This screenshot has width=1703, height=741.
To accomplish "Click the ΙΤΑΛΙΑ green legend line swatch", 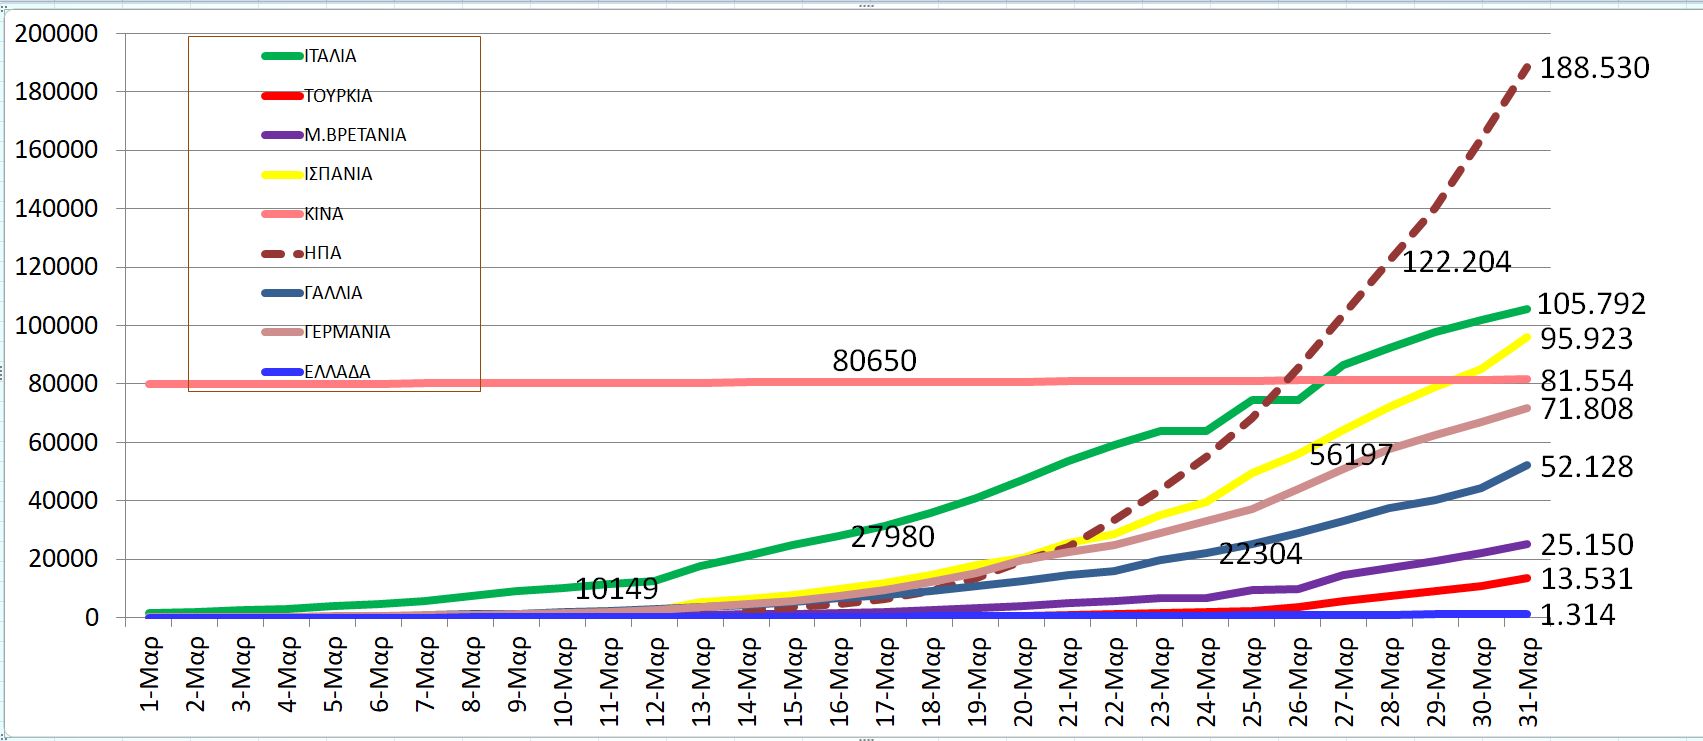I will tap(282, 56).
